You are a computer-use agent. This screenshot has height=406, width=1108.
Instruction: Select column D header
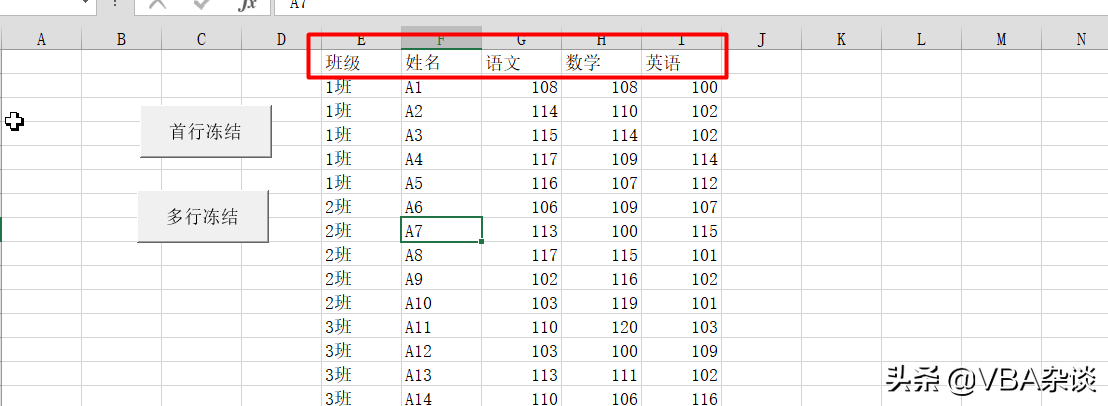(x=281, y=40)
